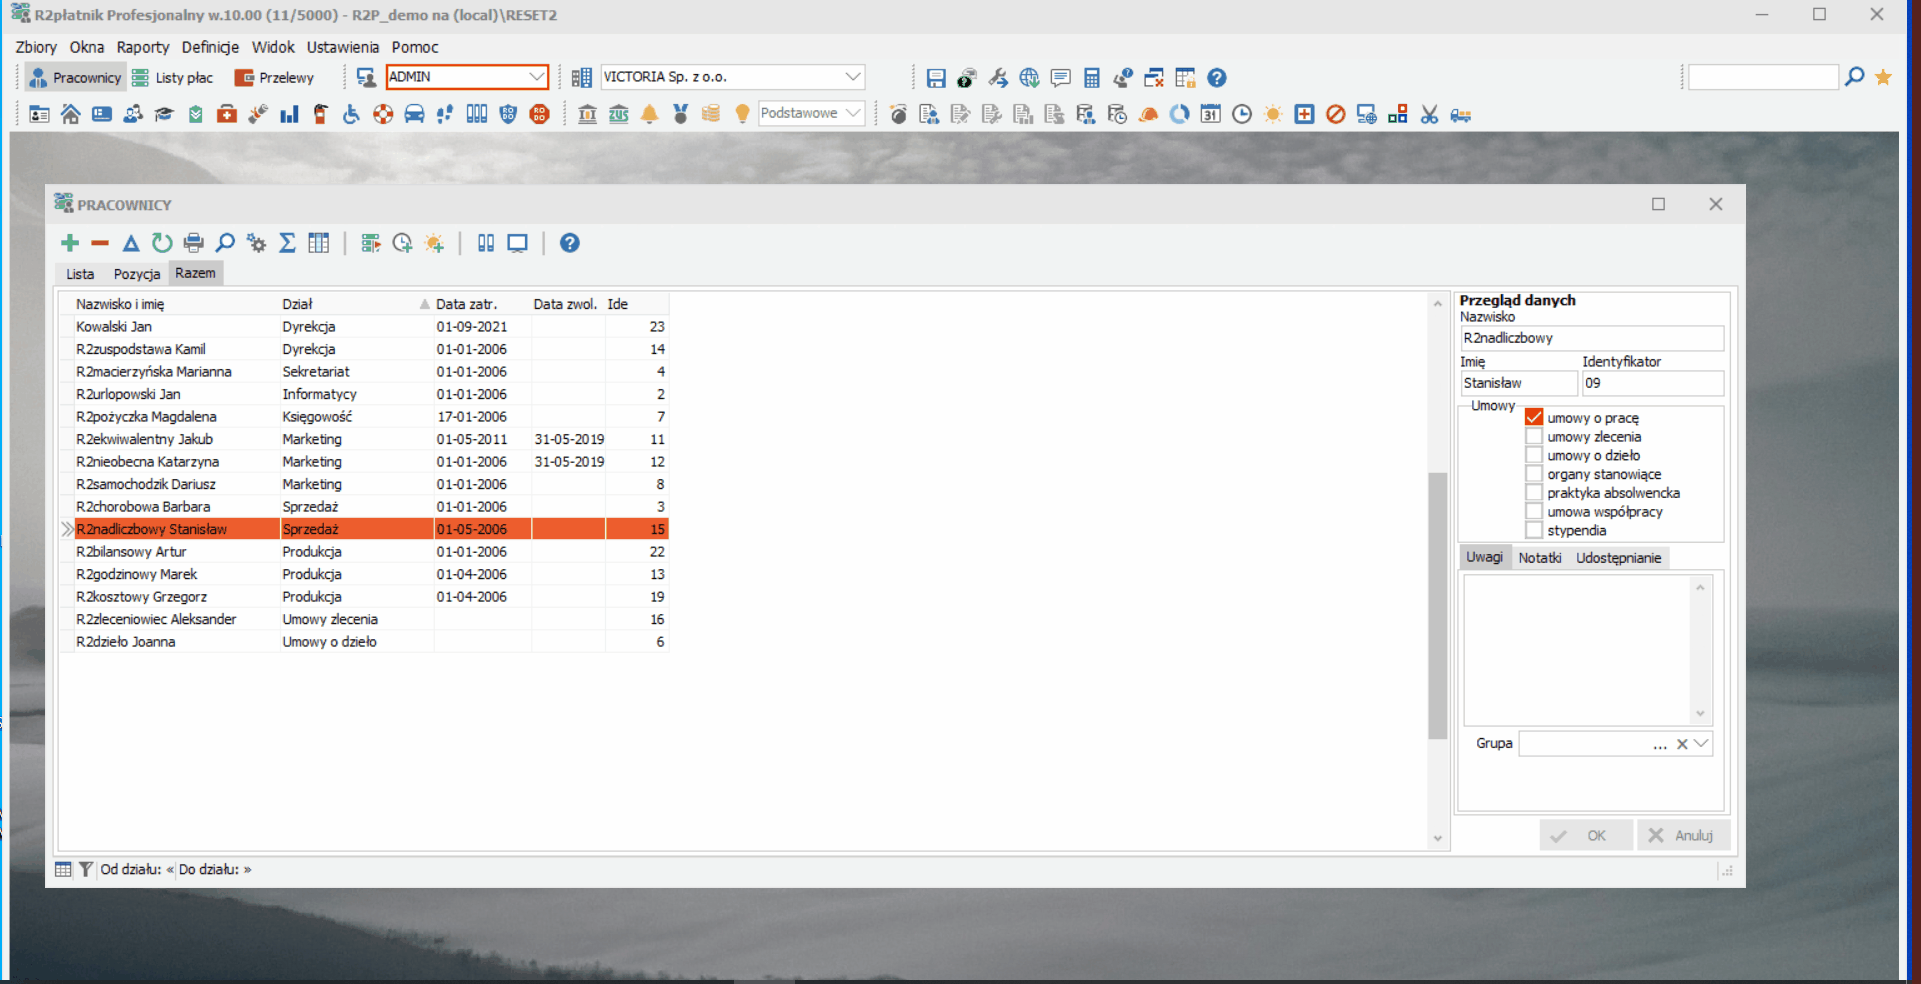Click the lifebuoy icon
1921x984 pixels.
(x=383, y=114)
